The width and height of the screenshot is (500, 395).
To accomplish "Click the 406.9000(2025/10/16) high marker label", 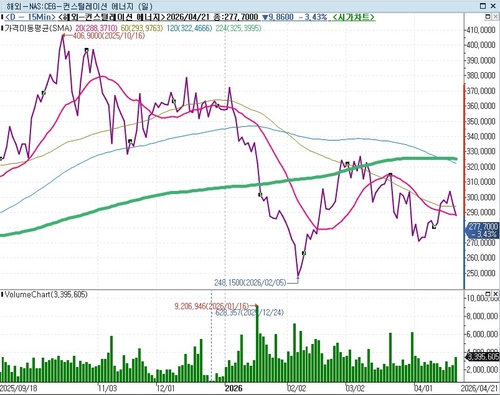I will [x=109, y=36].
